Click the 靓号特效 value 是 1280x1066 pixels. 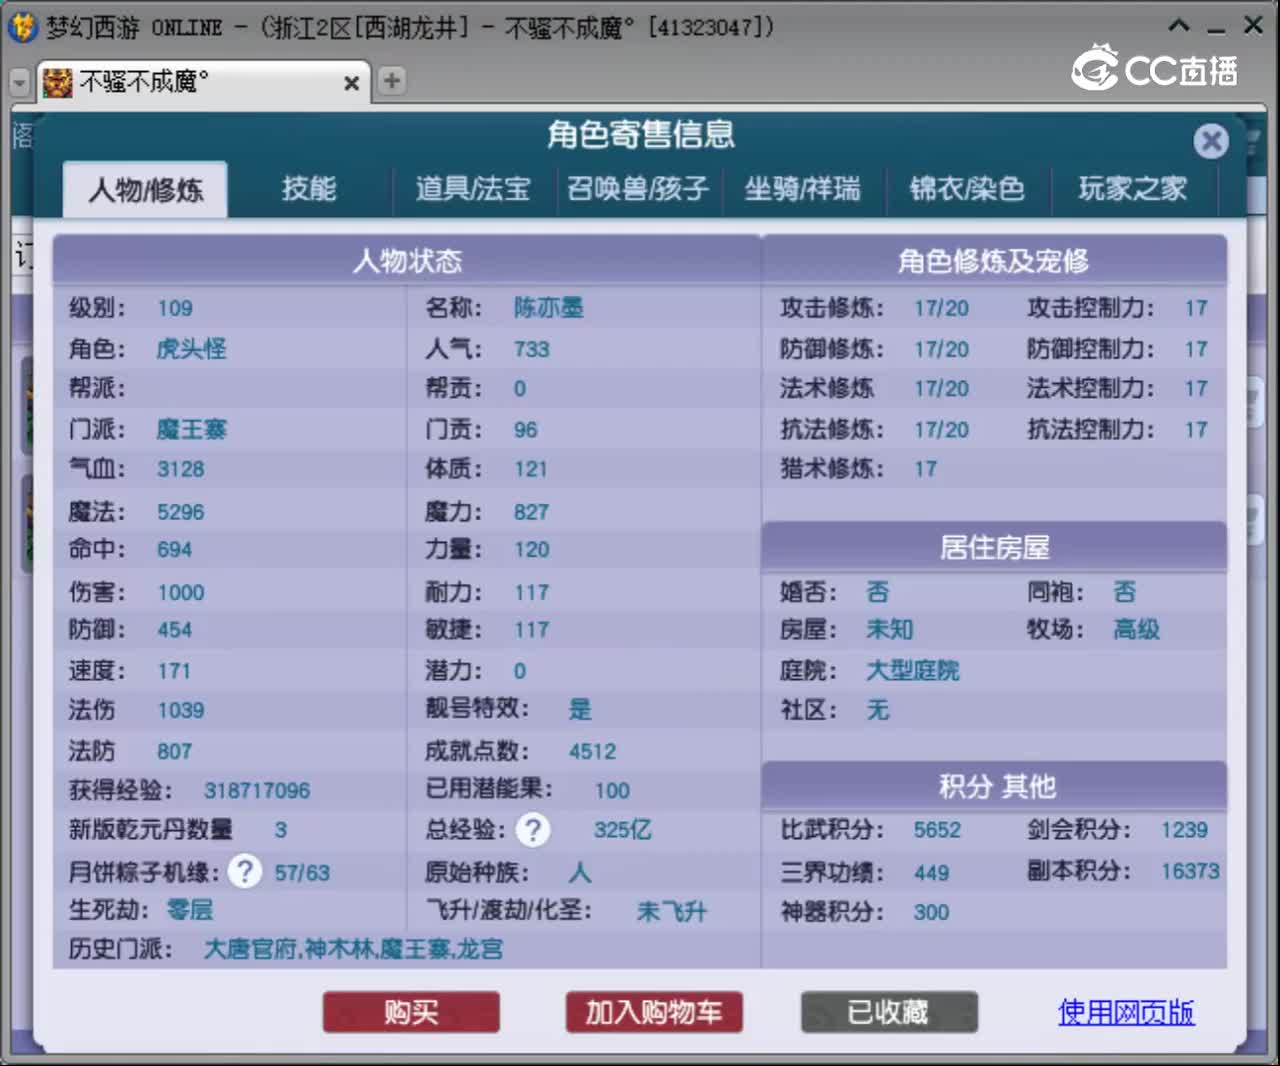pos(580,710)
